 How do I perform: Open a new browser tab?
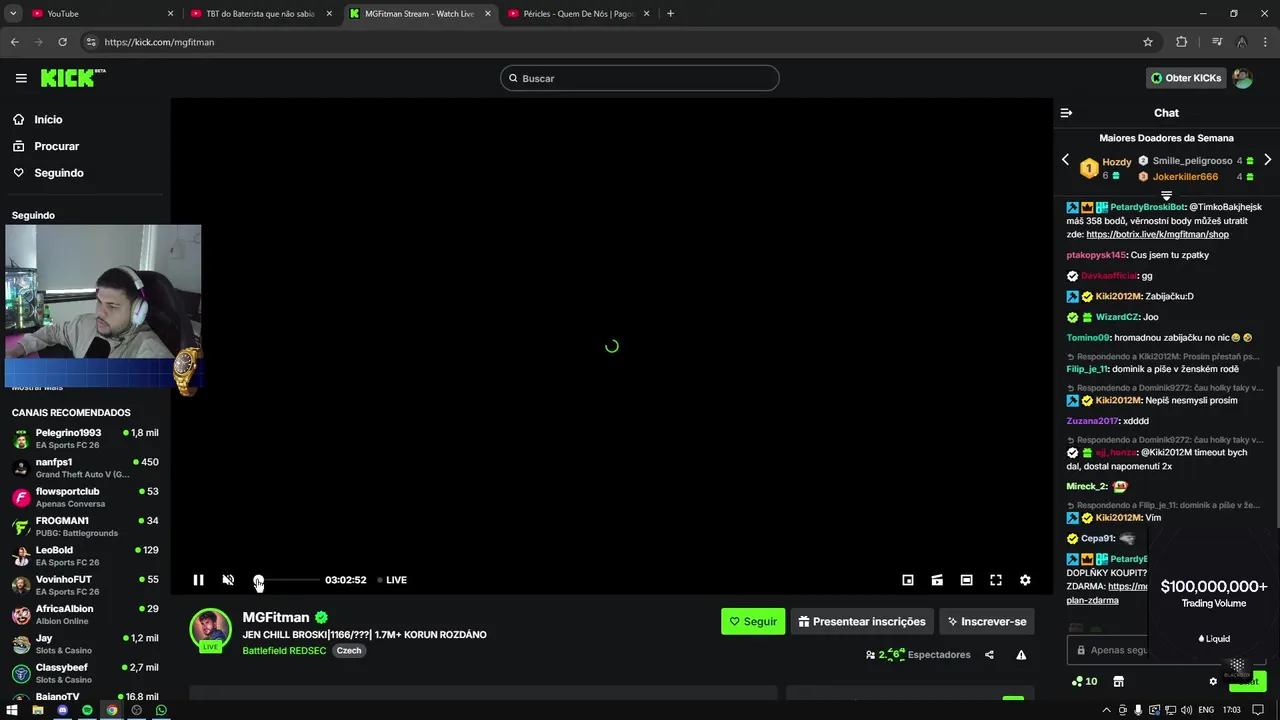[x=670, y=14]
